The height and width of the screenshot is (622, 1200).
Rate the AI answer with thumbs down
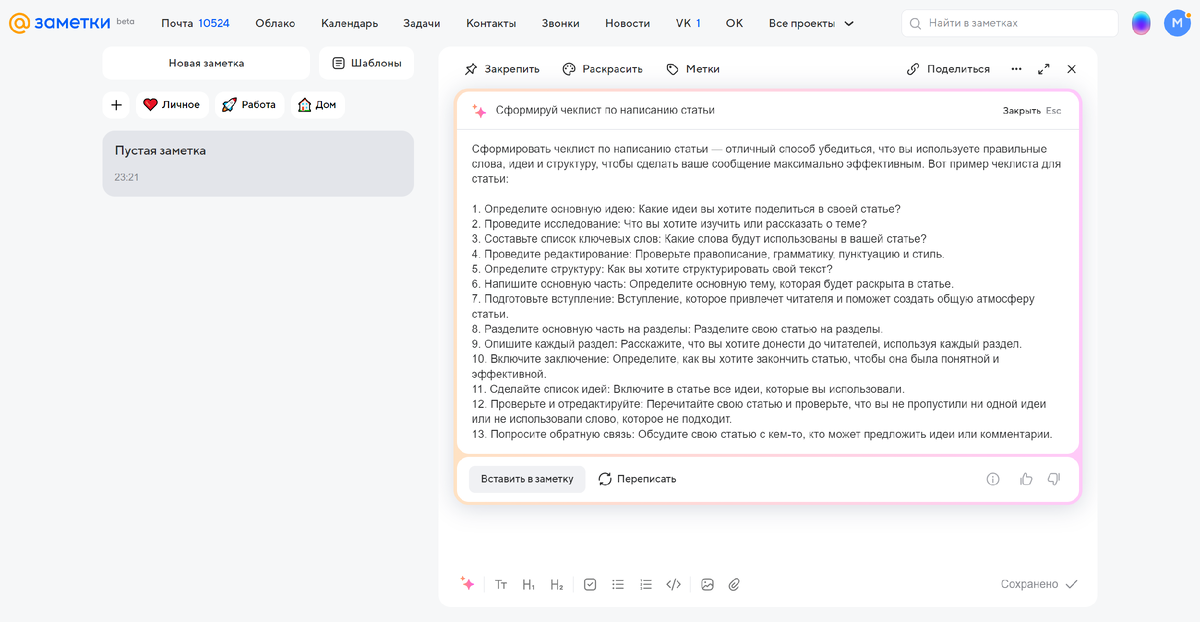point(1053,479)
